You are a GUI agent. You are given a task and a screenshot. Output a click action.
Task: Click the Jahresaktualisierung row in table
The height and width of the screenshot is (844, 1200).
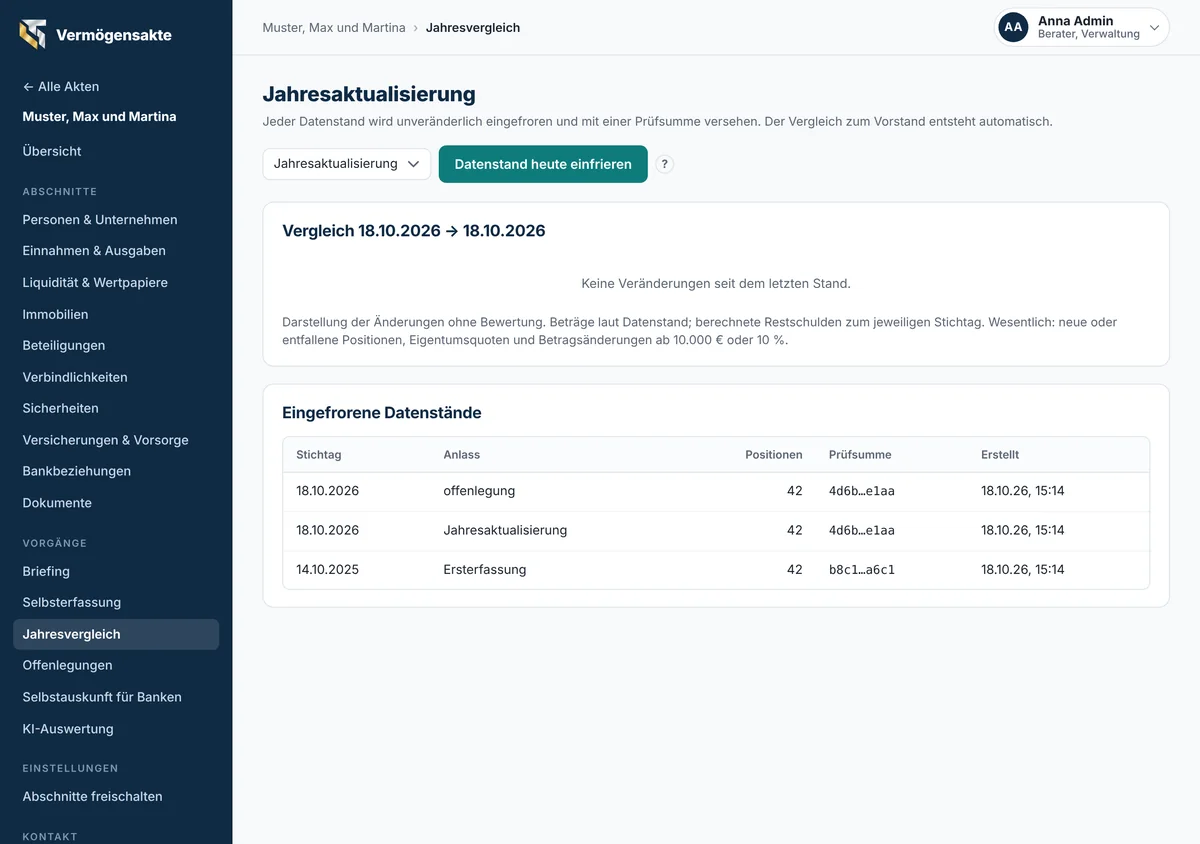pos(716,530)
